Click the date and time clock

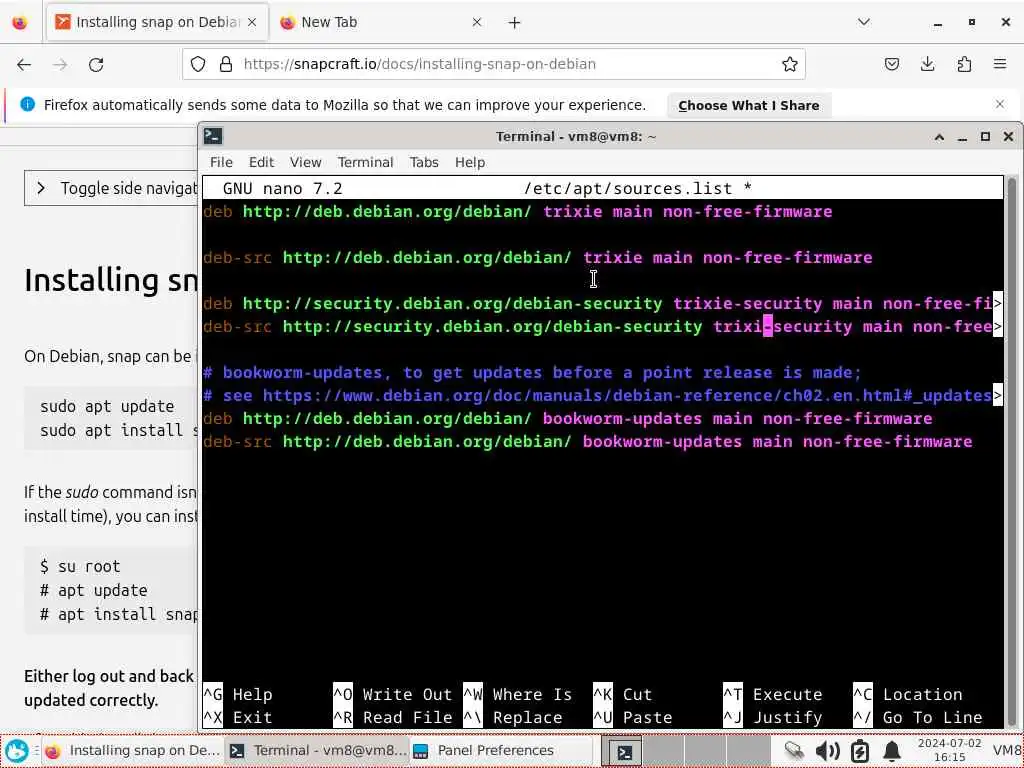tap(949, 750)
